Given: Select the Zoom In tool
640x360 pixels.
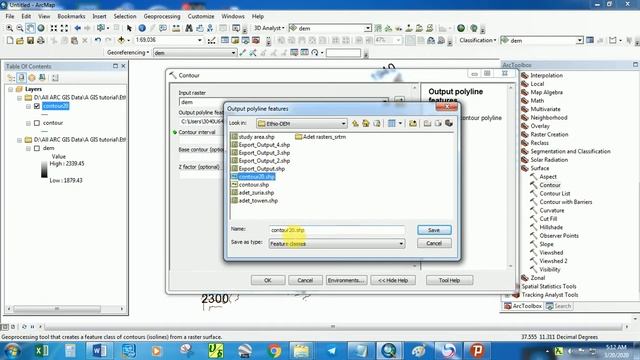Looking at the screenshot, I should point(9,28).
